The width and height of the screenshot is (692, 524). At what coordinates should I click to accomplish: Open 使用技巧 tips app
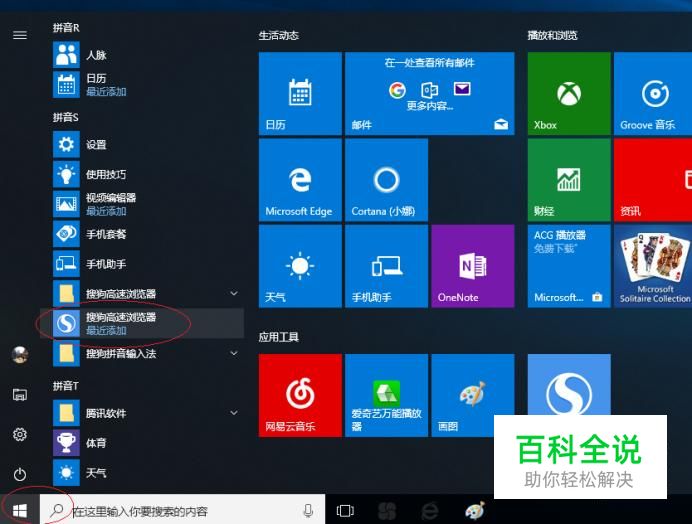point(141,174)
